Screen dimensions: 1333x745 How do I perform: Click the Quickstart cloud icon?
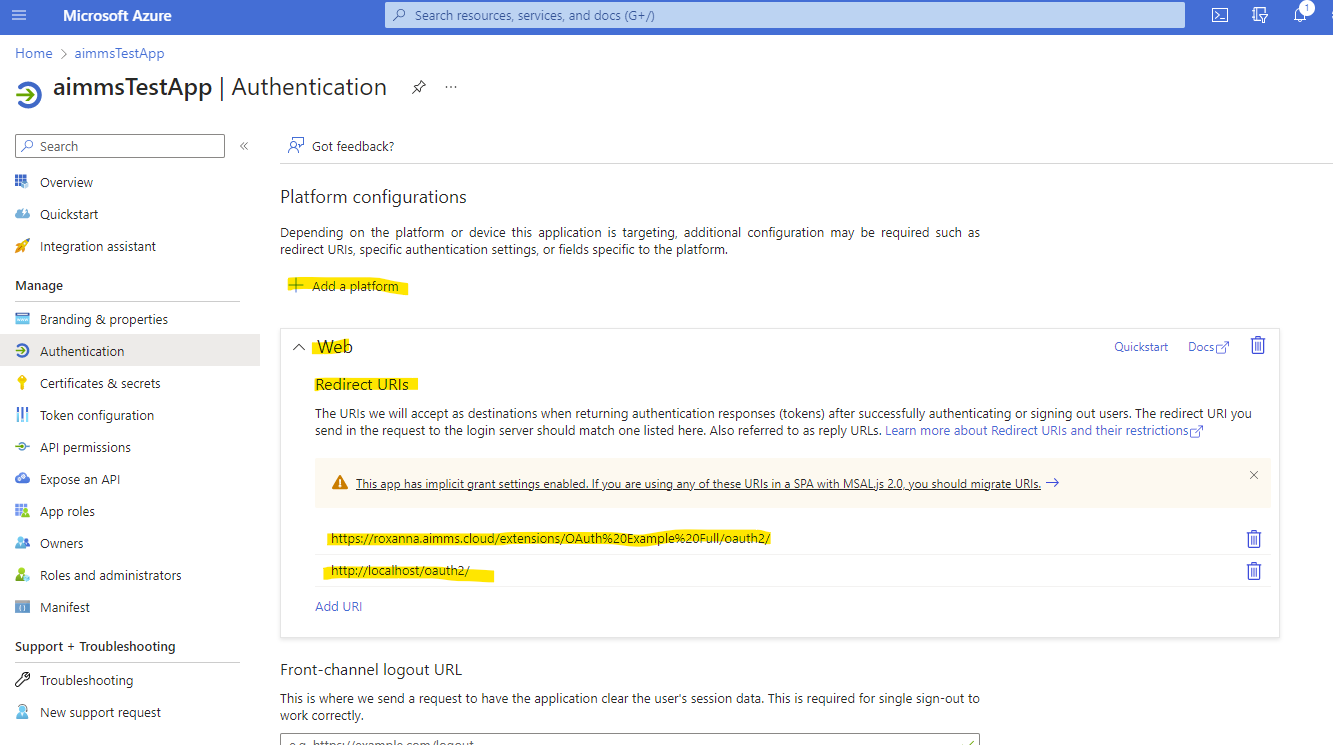coord(22,214)
